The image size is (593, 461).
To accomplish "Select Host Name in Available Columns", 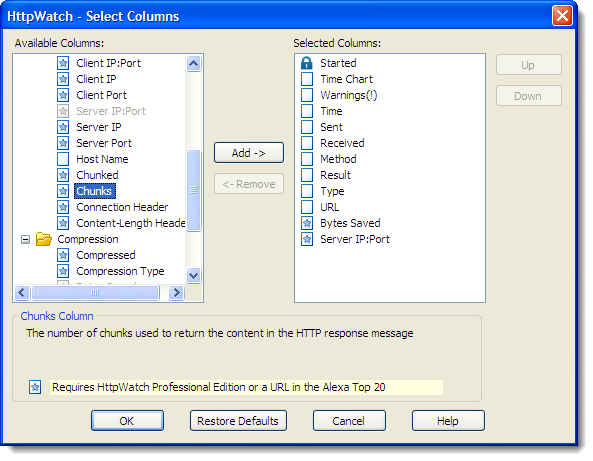I will (x=102, y=159).
